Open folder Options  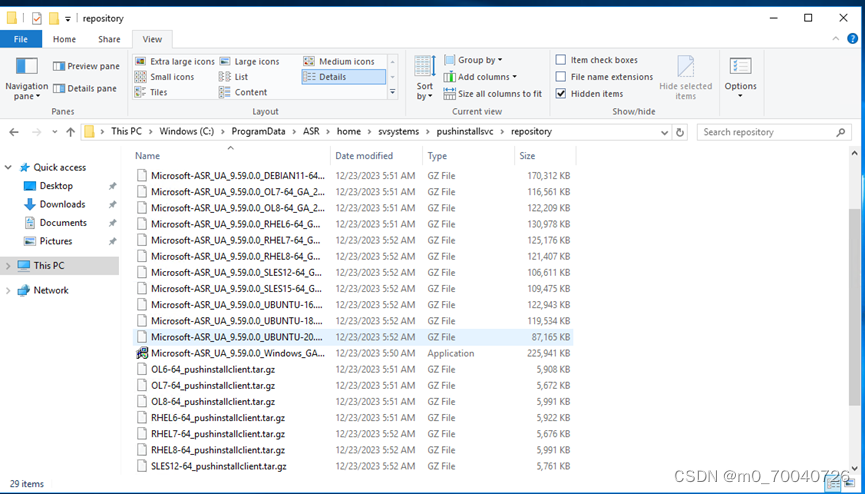pyautogui.click(x=740, y=78)
